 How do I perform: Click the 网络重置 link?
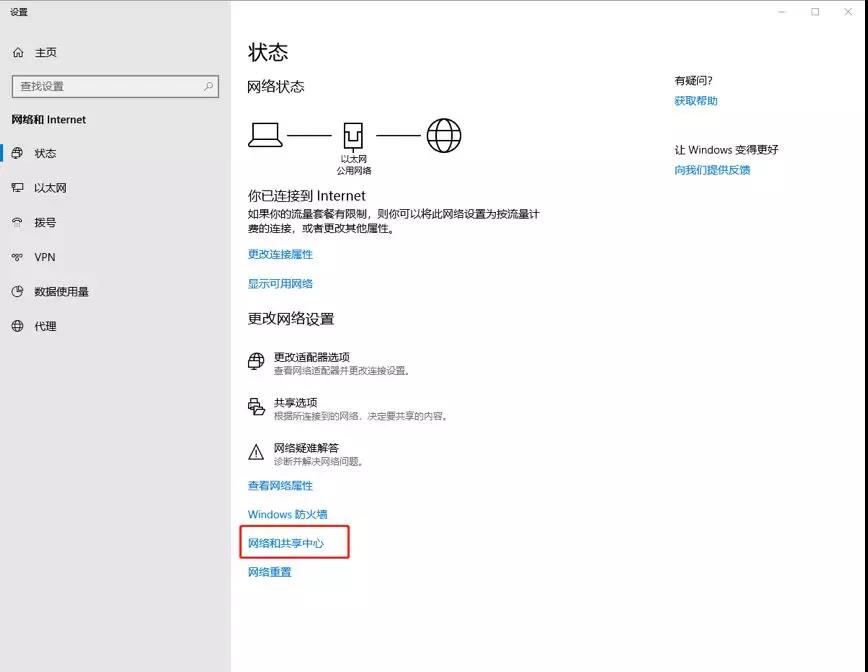coord(269,571)
